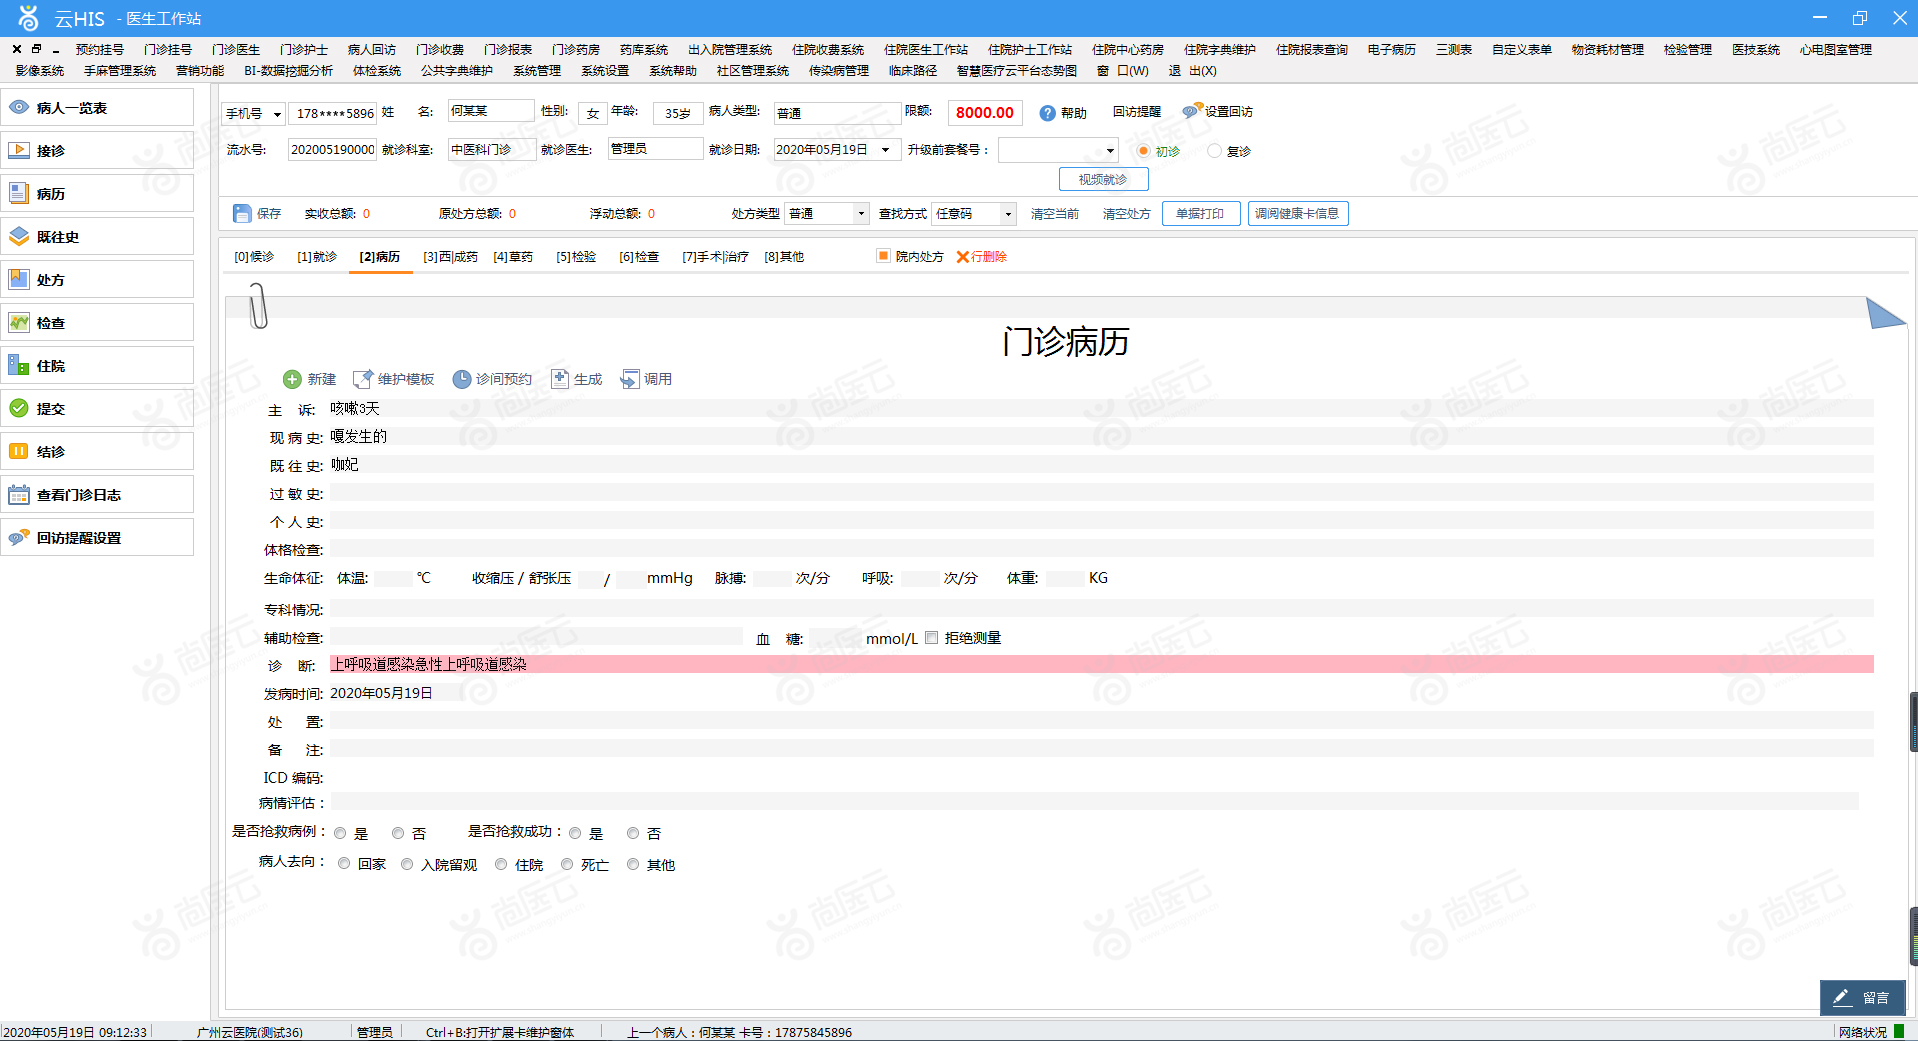1918x1041 pixels.
Task: Select the 复诊 radio button
Action: pyautogui.click(x=1214, y=151)
